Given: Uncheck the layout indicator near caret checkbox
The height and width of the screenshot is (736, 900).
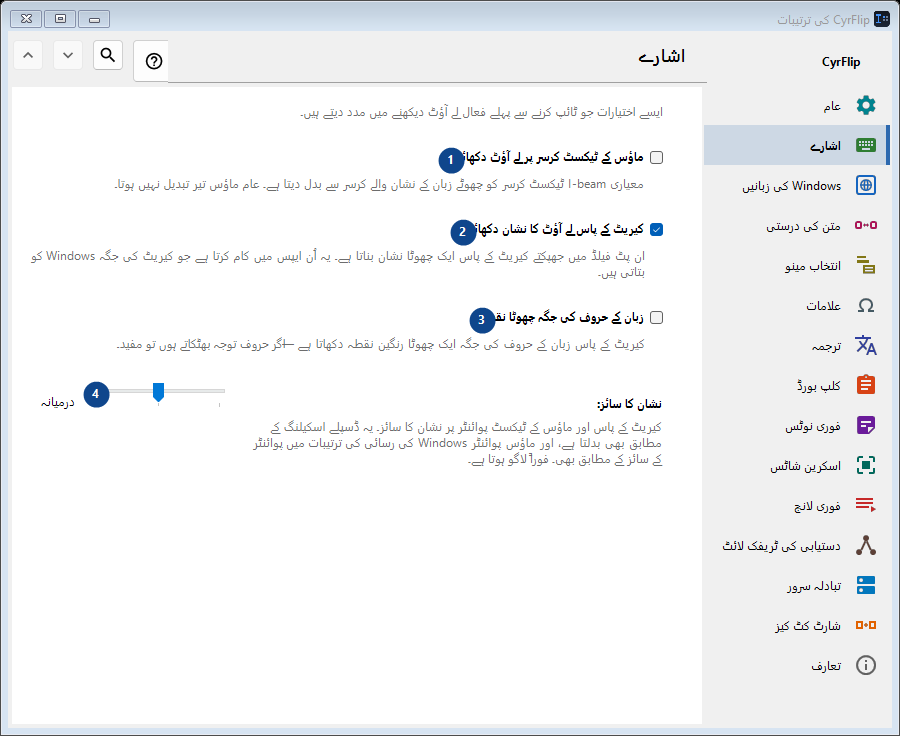Looking at the screenshot, I should [x=657, y=230].
